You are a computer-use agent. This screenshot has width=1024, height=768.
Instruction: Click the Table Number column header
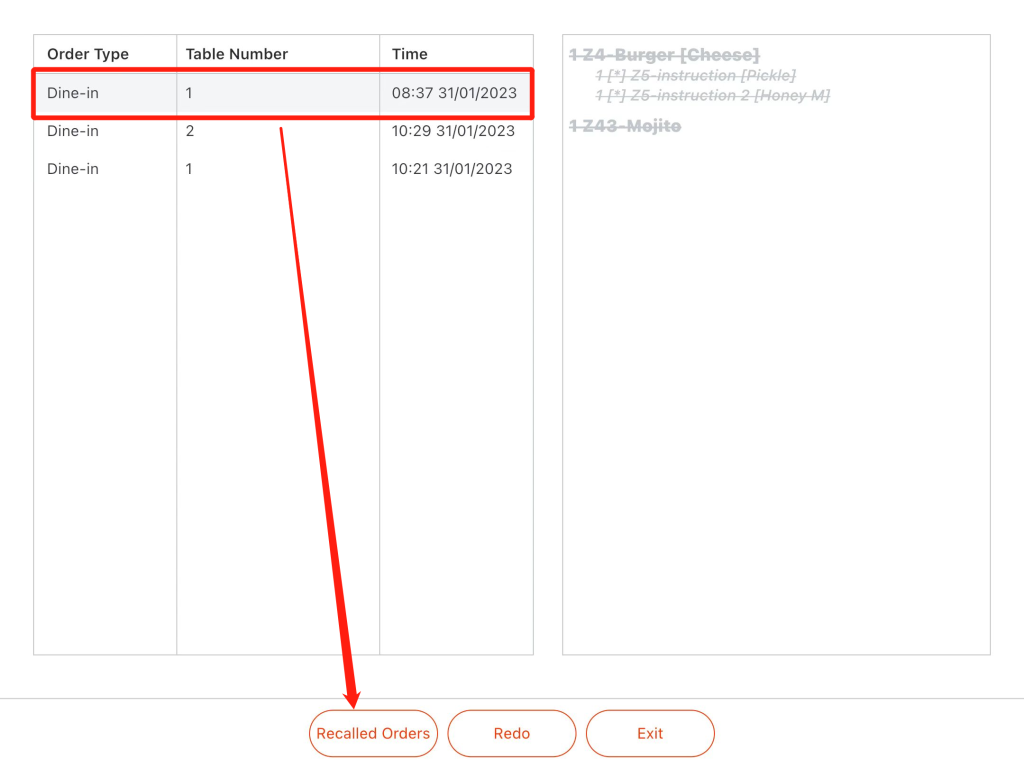click(x=236, y=54)
